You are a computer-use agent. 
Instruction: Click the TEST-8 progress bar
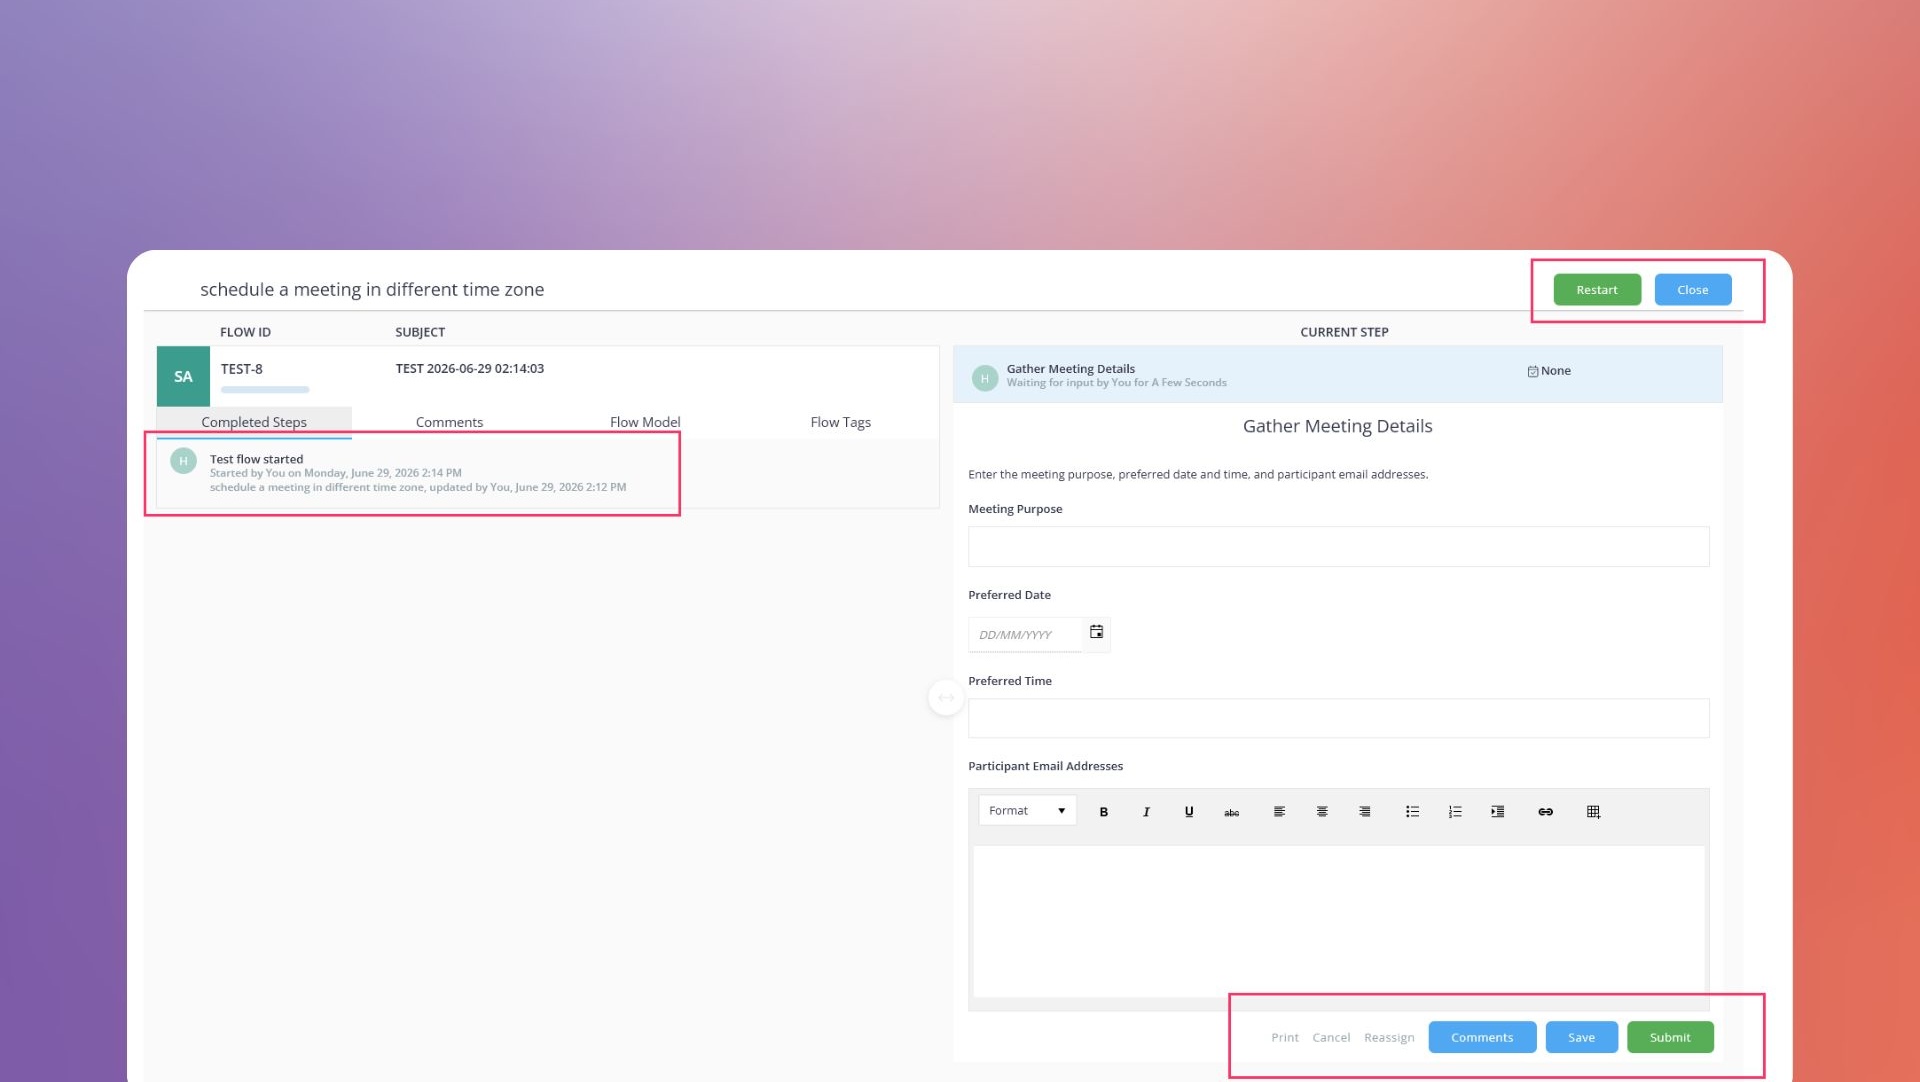[265, 390]
